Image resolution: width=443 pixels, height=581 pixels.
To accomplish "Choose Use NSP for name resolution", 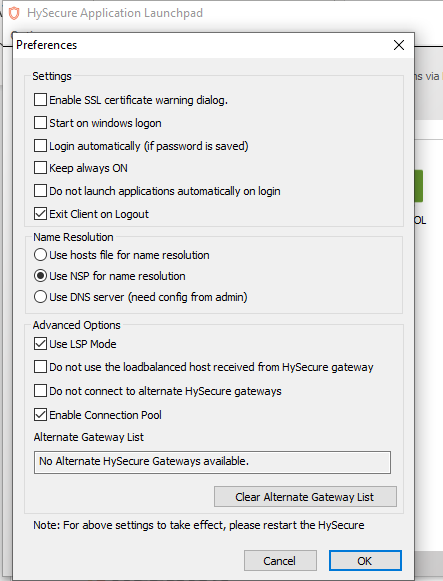I will [40, 276].
